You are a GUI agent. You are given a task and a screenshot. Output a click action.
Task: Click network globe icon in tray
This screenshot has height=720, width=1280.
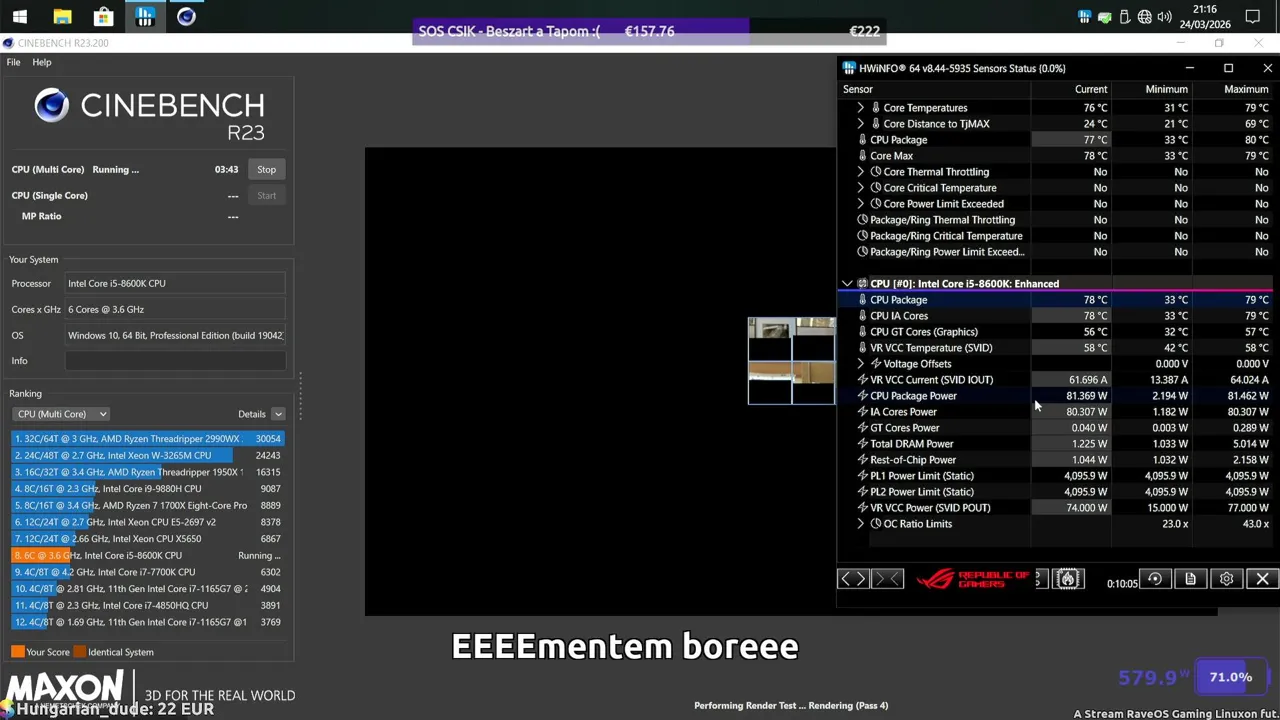pos(1144,17)
